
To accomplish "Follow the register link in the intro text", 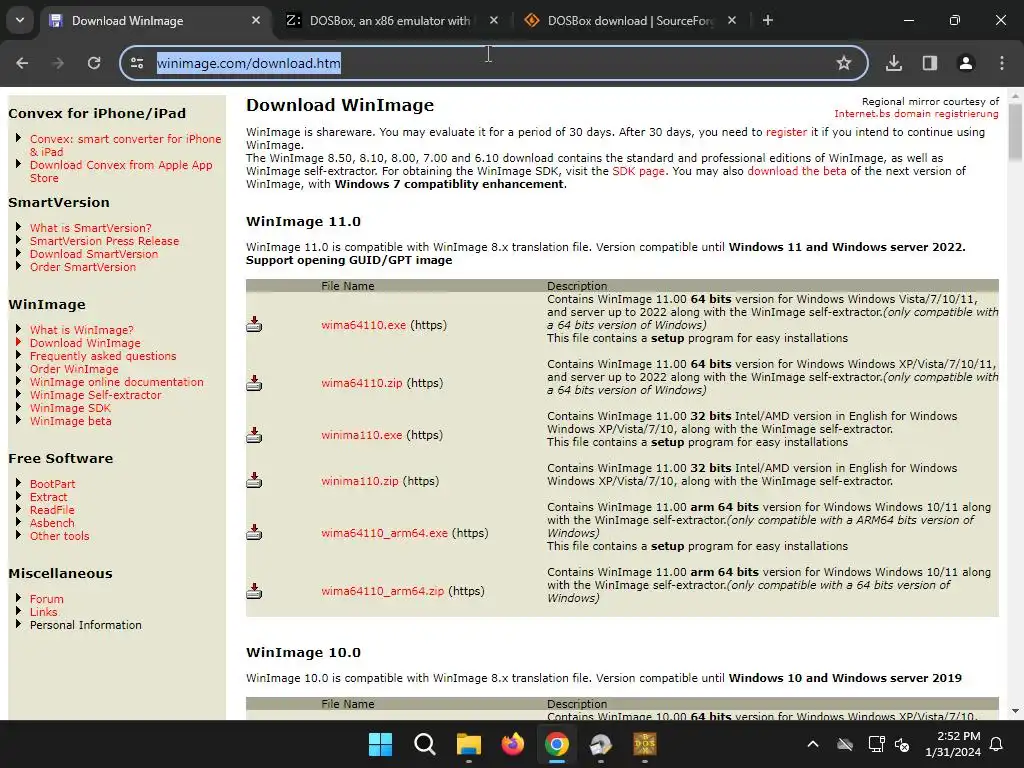I will point(786,132).
